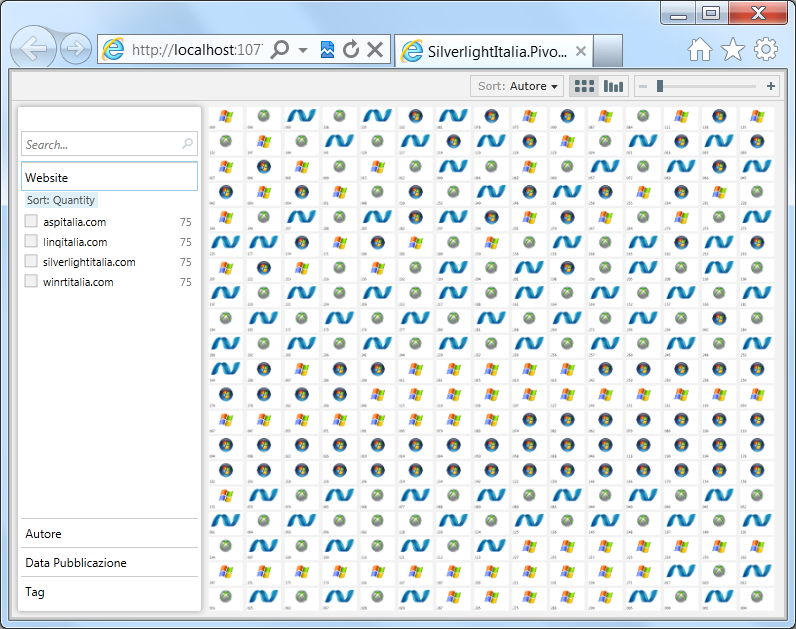
Task: Switch to grid view layout icon
Action: (x=584, y=86)
